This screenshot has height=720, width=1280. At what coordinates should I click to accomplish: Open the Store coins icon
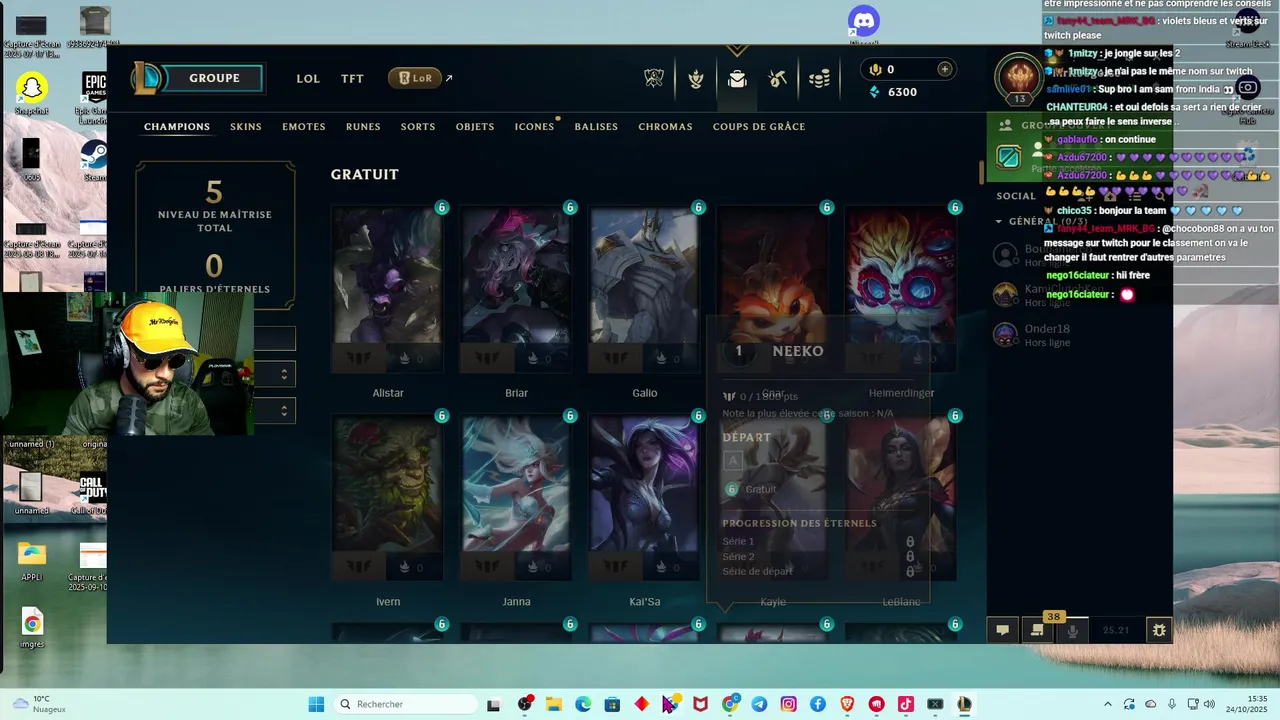click(819, 79)
